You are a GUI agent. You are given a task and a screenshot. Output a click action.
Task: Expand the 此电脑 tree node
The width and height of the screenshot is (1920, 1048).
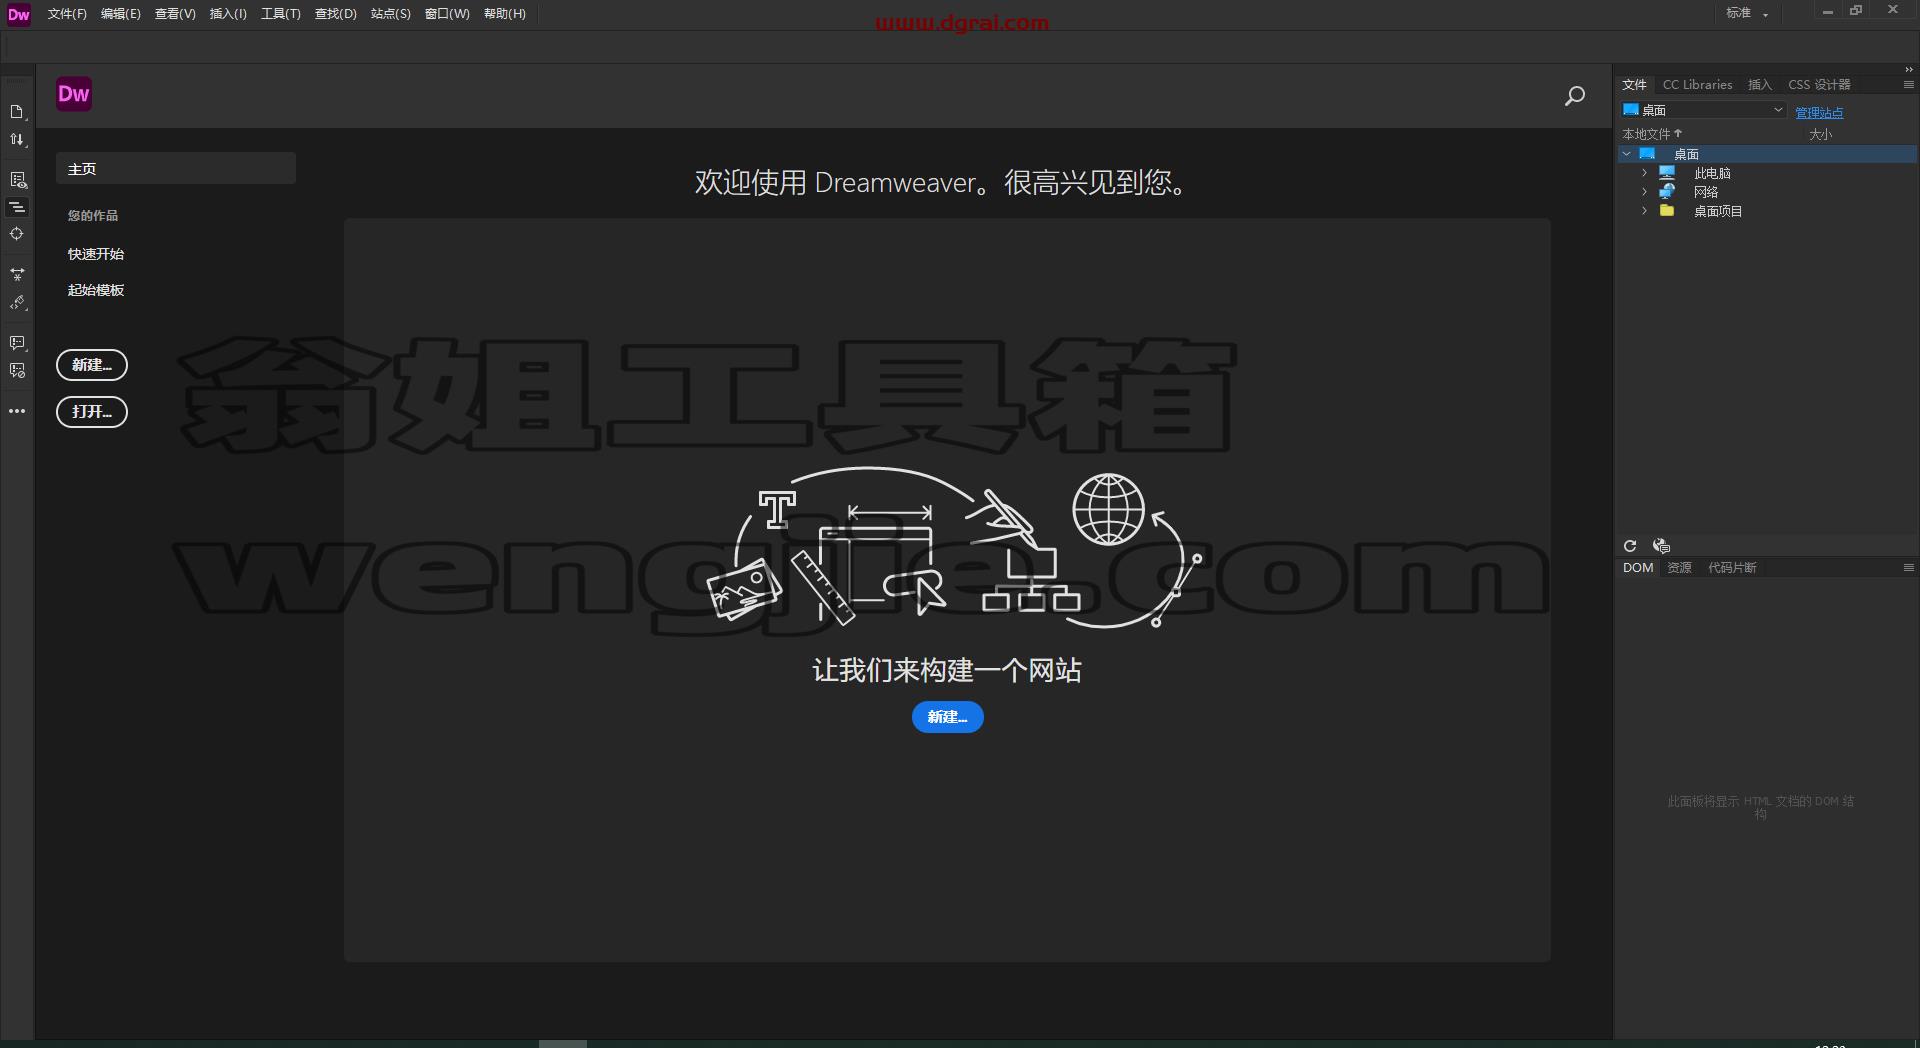1644,173
